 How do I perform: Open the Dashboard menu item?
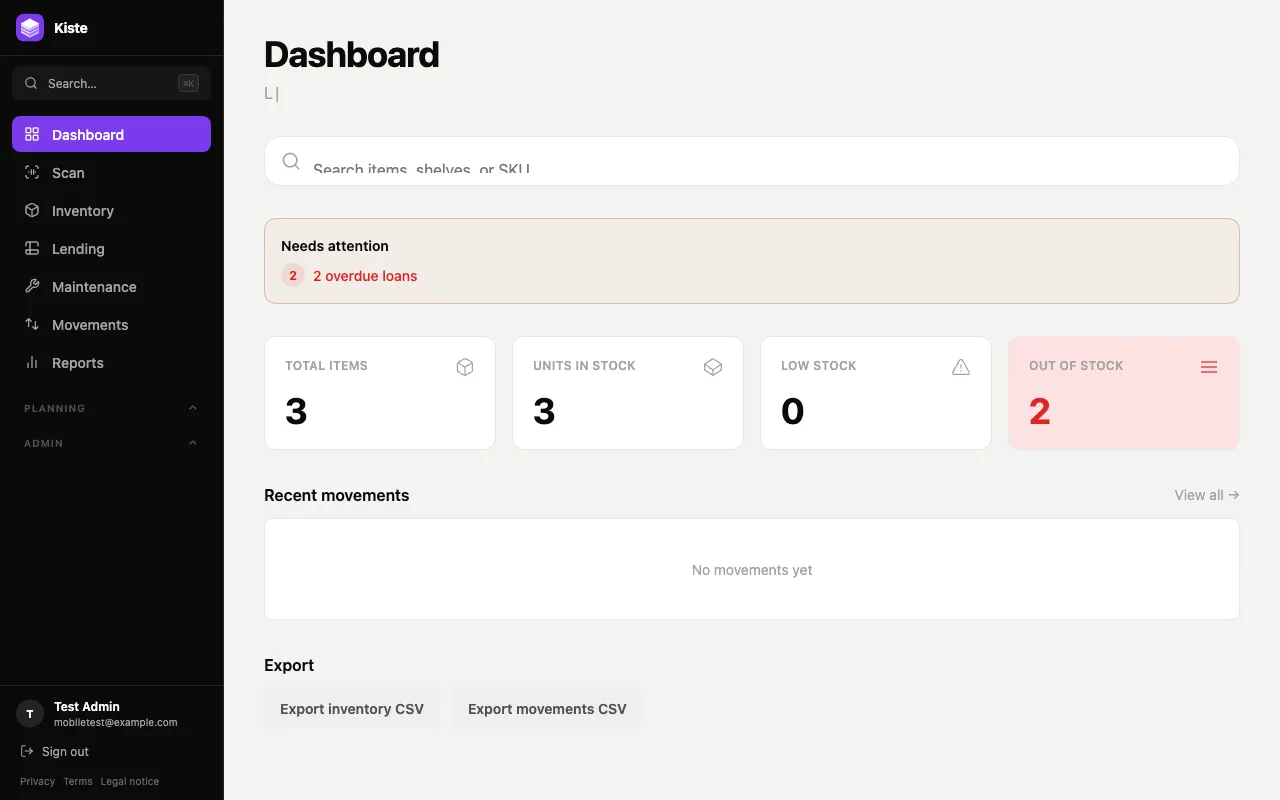click(x=111, y=134)
